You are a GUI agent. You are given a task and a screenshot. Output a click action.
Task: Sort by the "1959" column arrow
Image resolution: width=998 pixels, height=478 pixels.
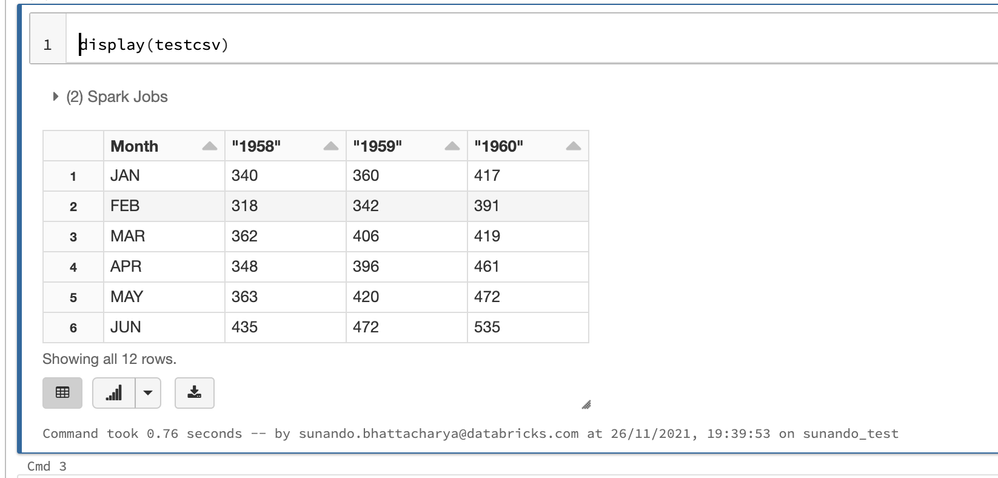coord(452,146)
